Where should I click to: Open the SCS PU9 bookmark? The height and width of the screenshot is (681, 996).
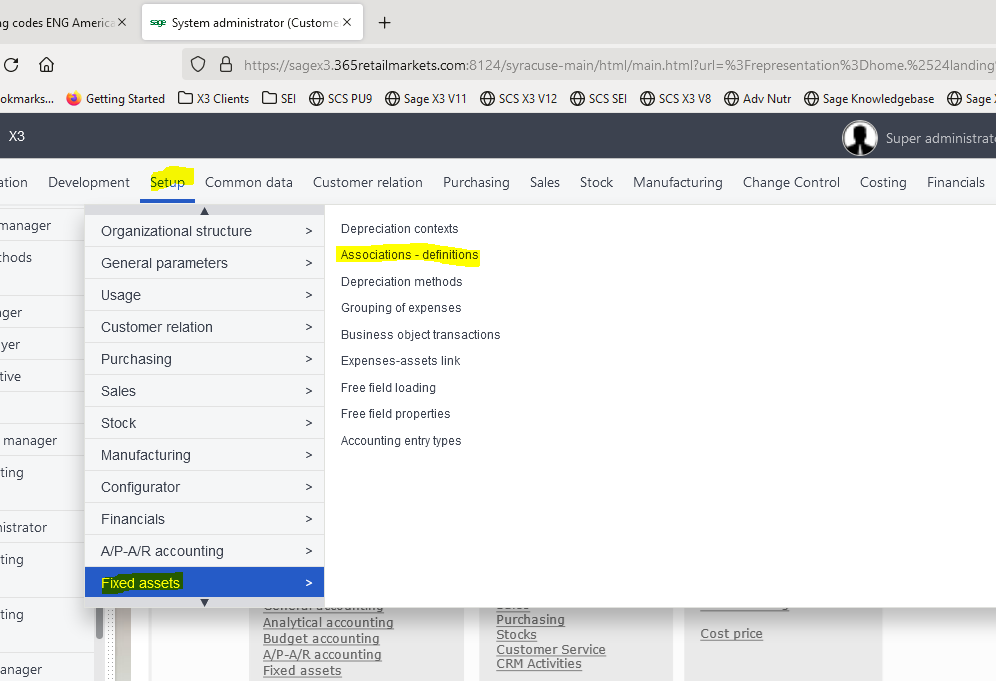(340, 99)
